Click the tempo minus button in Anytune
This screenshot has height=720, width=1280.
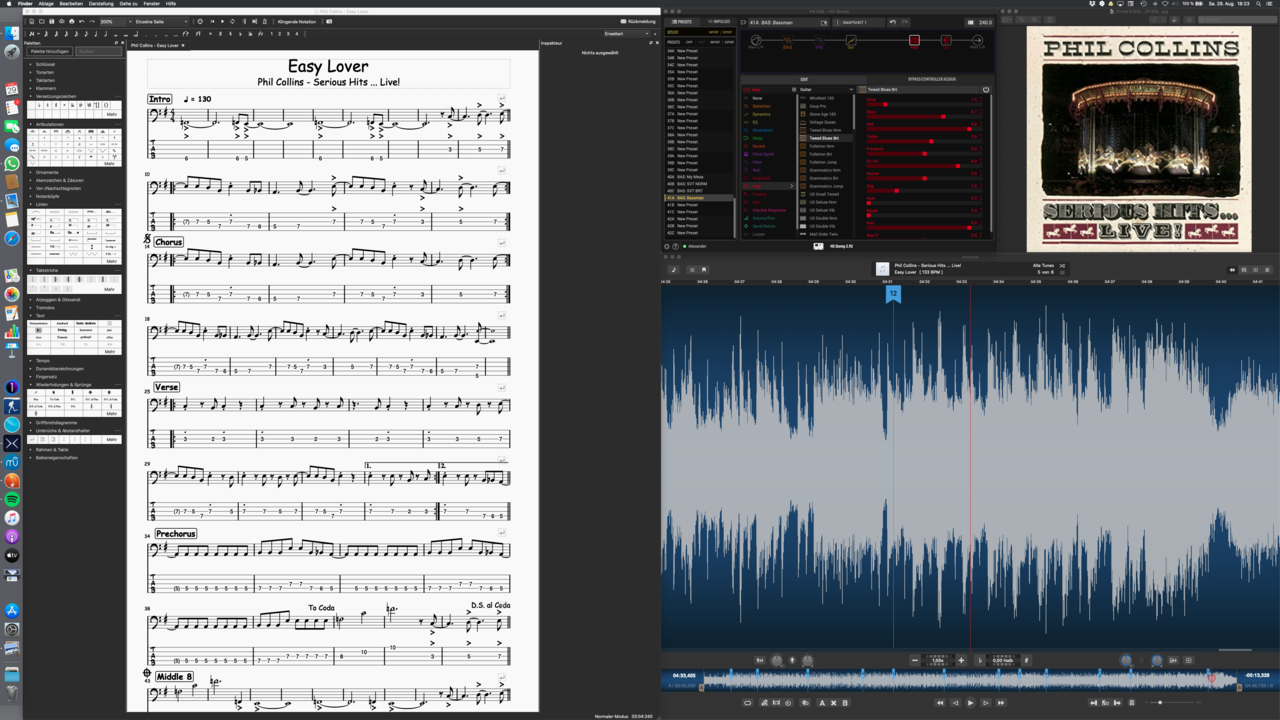[x=915, y=660]
